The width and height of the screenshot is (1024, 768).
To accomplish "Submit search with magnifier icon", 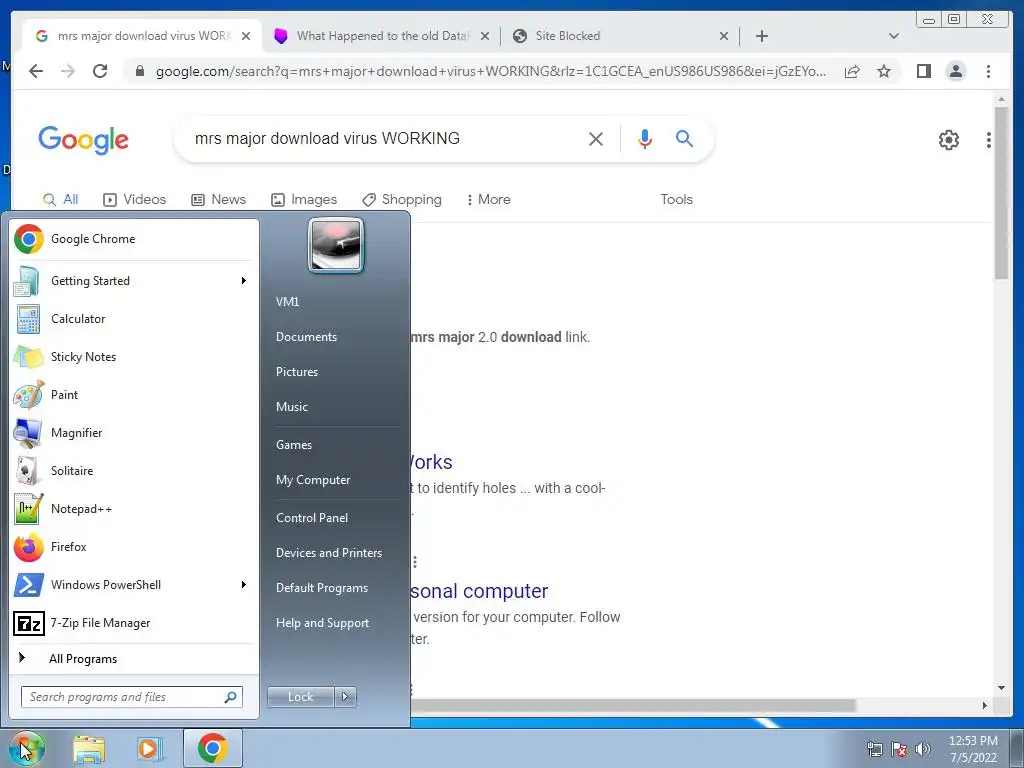I will coord(684,138).
